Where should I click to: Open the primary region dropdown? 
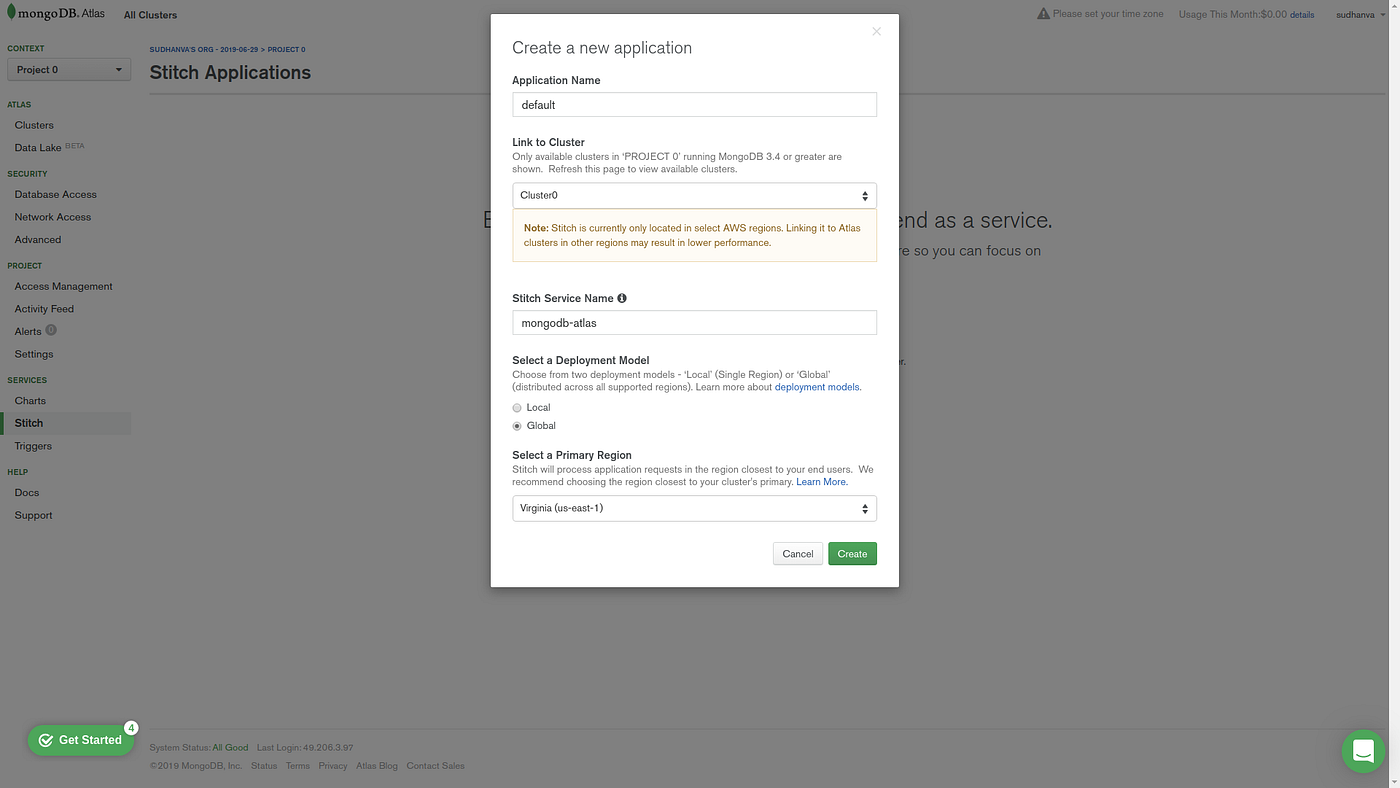point(694,508)
